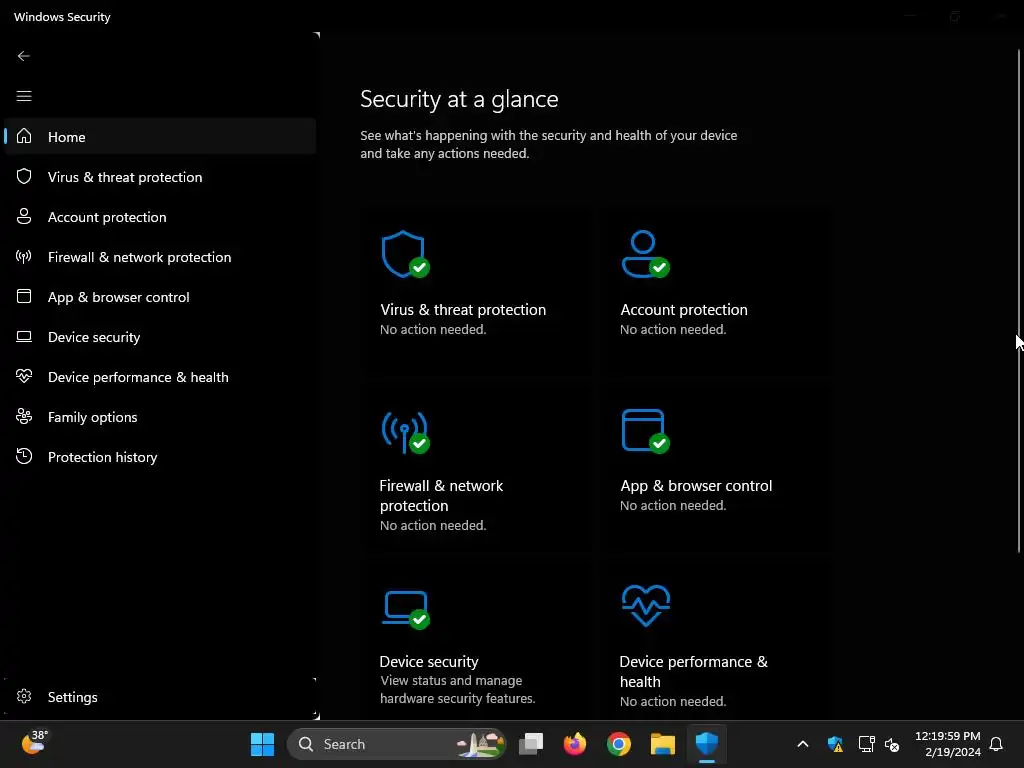This screenshot has width=1024, height=768.
Task: Launch Google Chrome from the taskbar
Action: pos(618,744)
